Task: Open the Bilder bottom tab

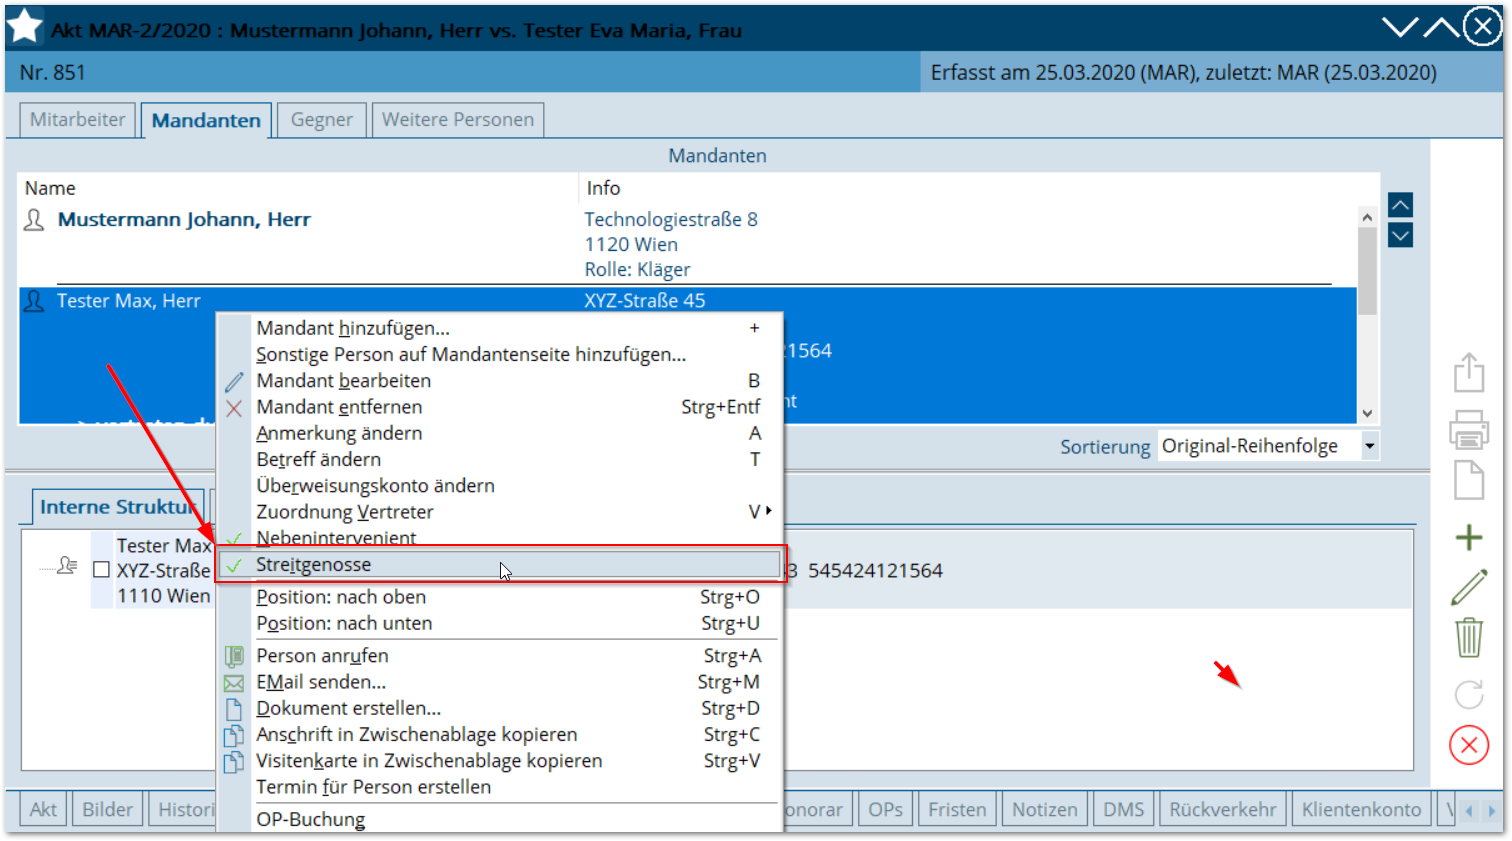Action: [x=107, y=809]
